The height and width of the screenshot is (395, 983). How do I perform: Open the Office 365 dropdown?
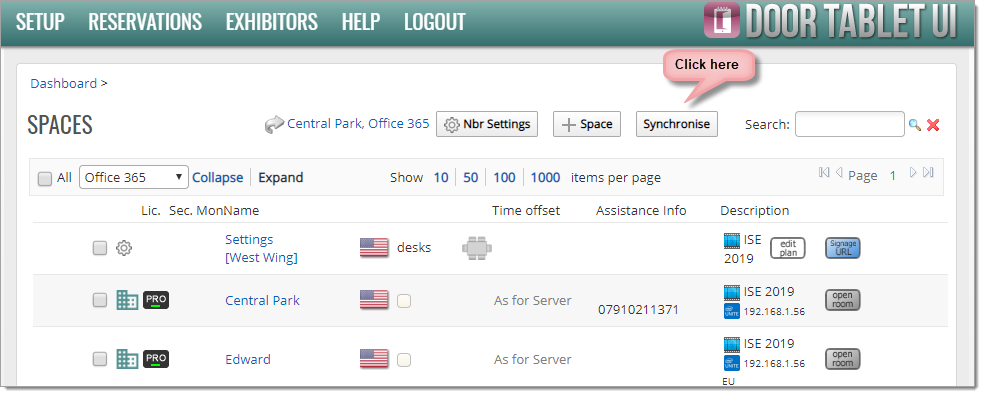pos(134,177)
